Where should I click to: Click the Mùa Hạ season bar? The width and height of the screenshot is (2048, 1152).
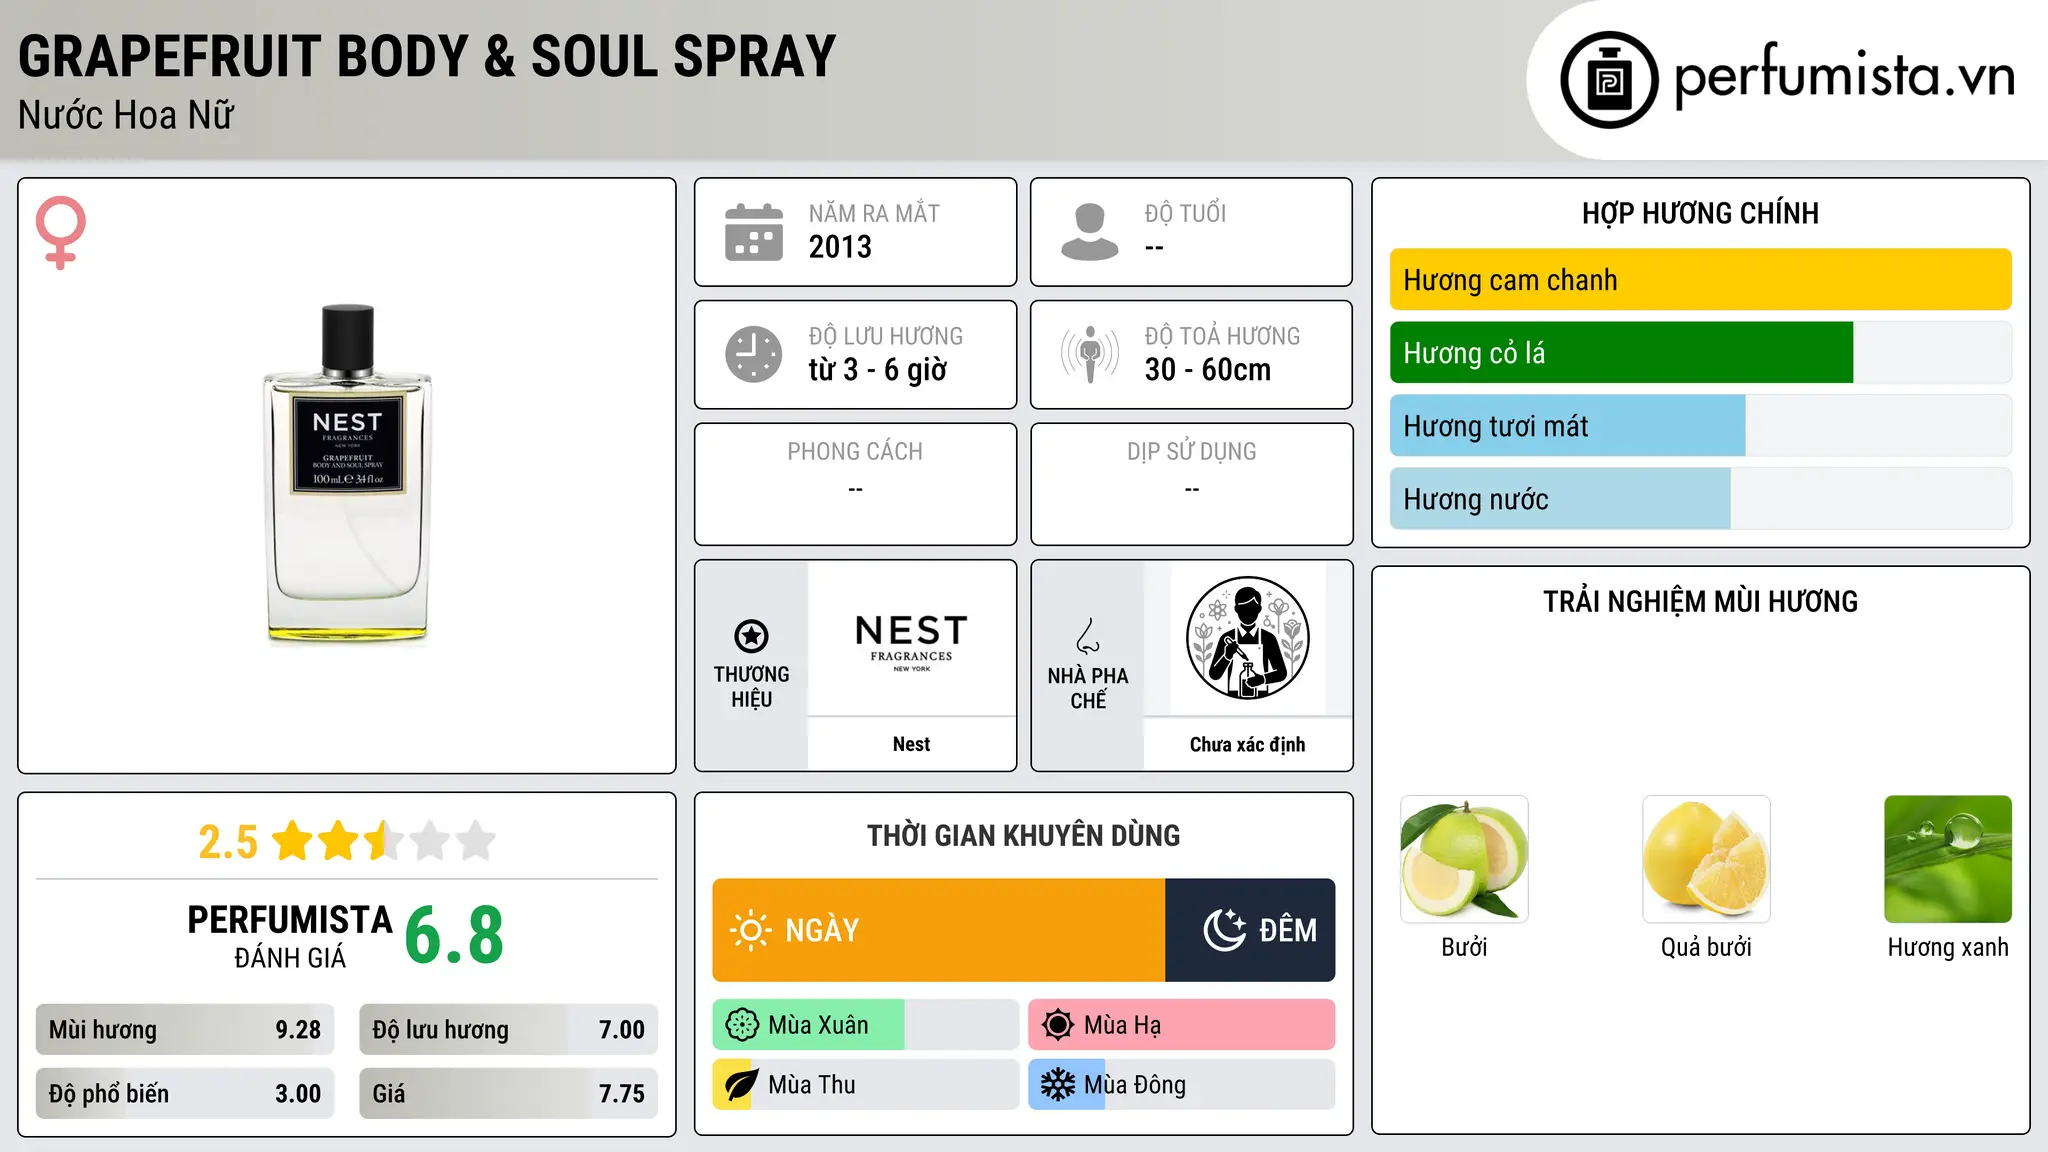(1182, 1025)
